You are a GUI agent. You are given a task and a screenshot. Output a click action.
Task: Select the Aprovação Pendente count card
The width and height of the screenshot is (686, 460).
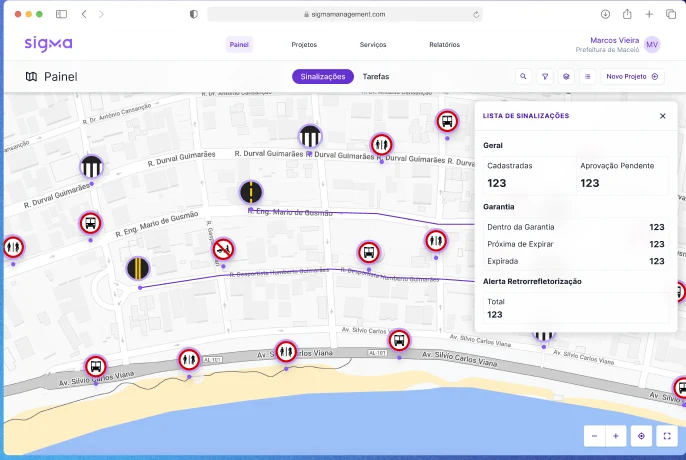623,176
